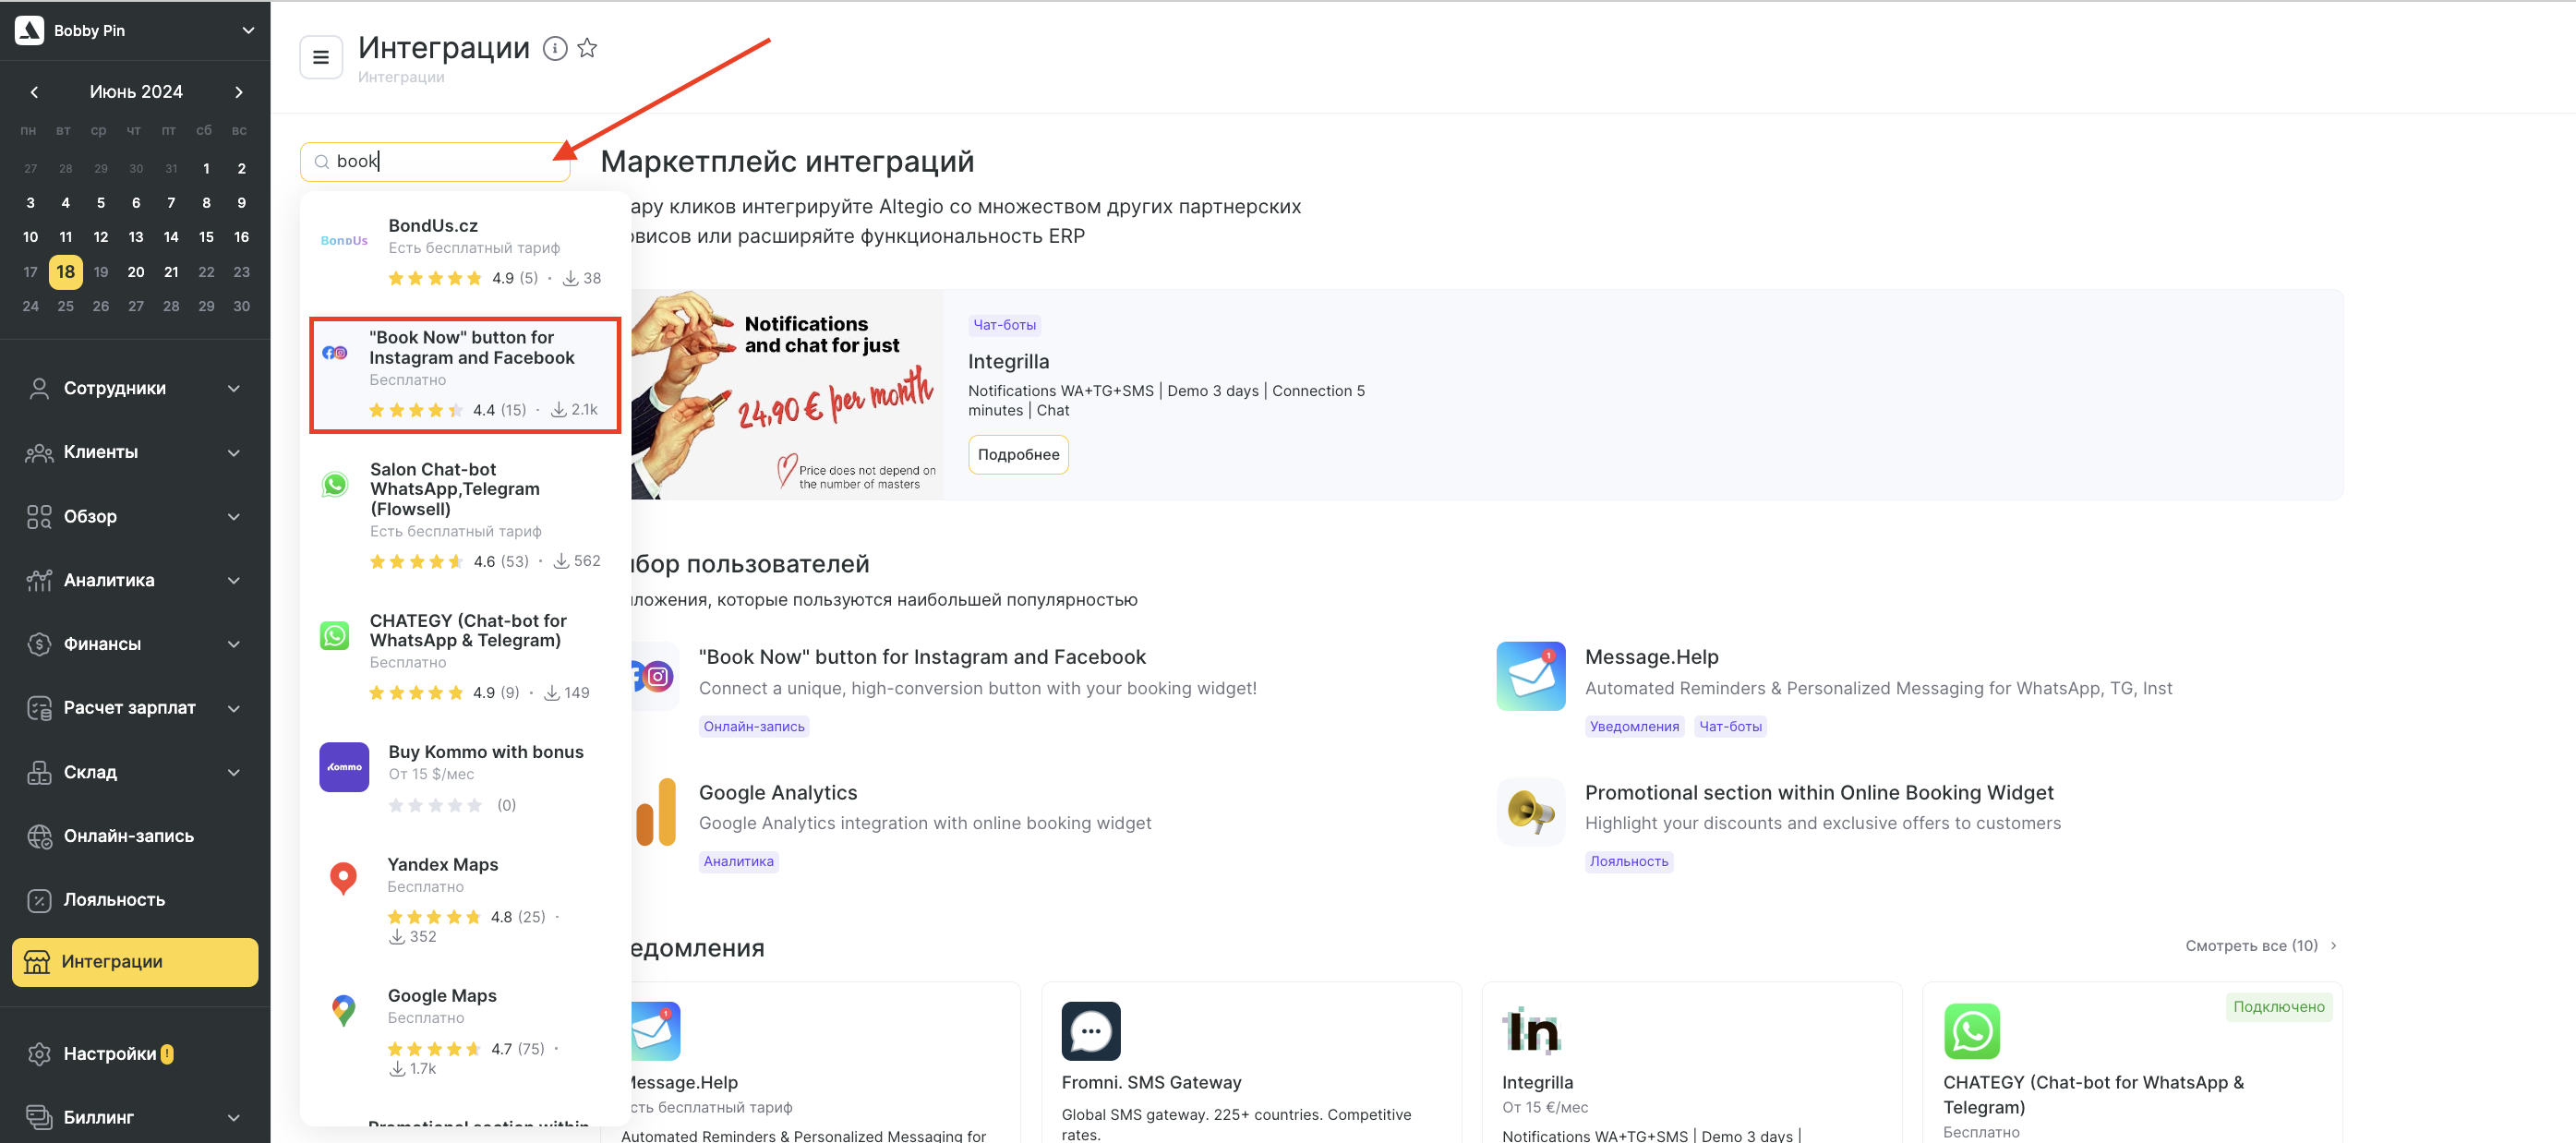Click the Message.Help envelope icon in popular apps
This screenshot has width=2576, height=1143.
pyautogui.click(x=1530, y=676)
